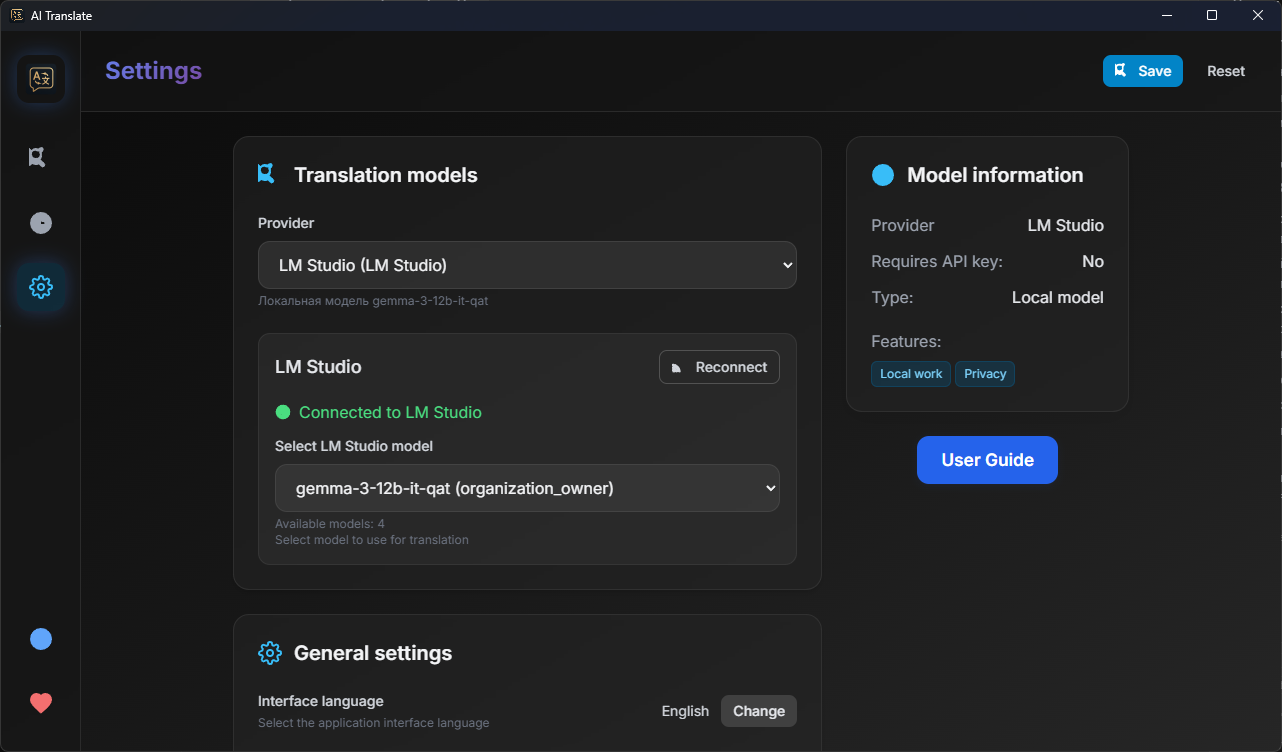This screenshot has height=752, width=1282.
Task: Click the Requires API key label
Action: tap(937, 261)
